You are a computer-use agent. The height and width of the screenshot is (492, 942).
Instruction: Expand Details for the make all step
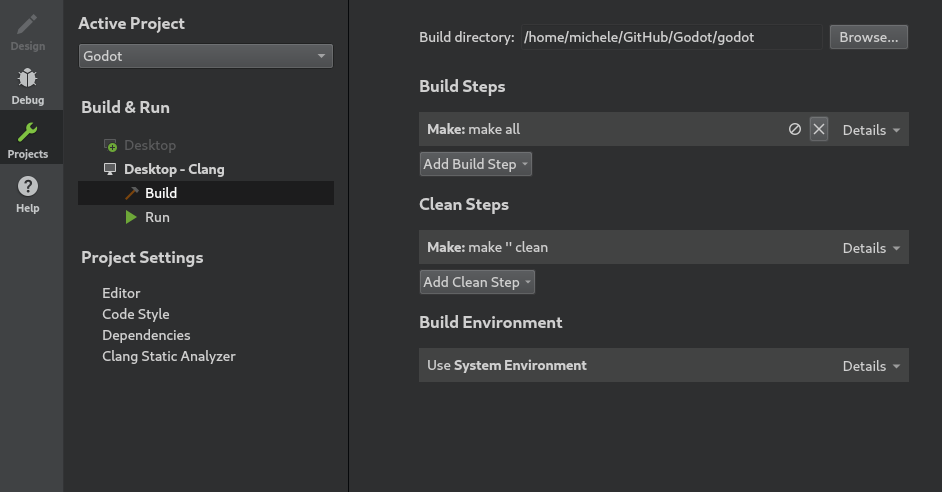(870, 130)
